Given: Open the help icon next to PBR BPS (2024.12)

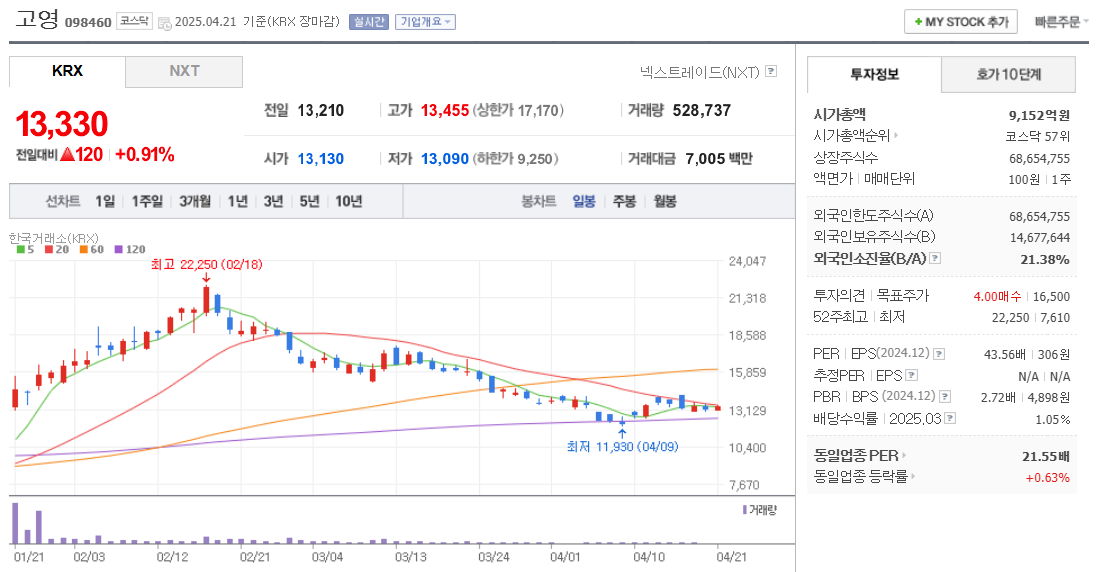Looking at the screenshot, I should (945, 396).
